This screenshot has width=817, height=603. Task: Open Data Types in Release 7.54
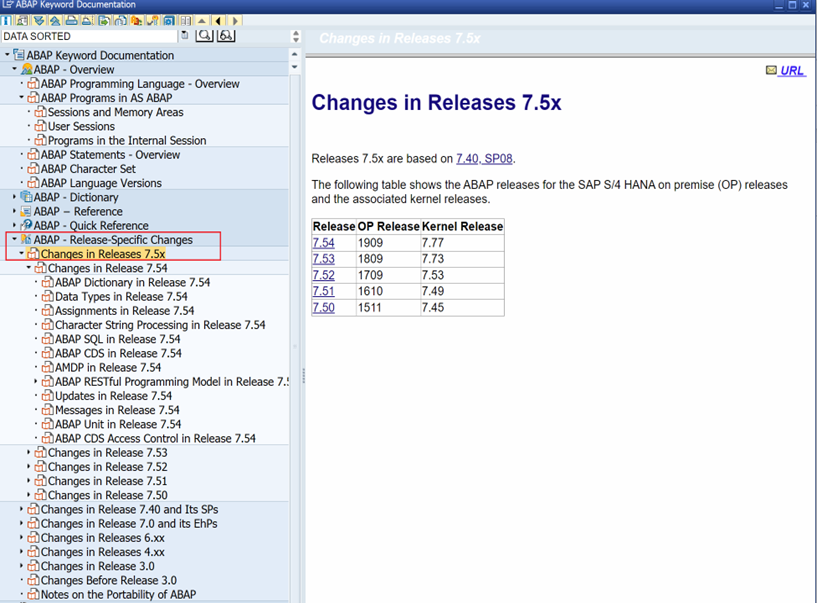[x=121, y=297]
